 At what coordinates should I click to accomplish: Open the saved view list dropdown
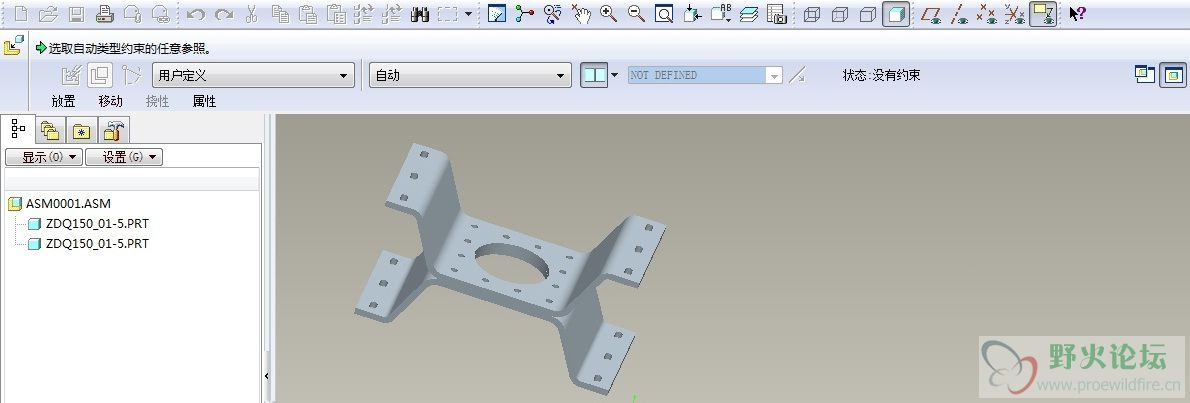pyautogui.click(x=721, y=14)
